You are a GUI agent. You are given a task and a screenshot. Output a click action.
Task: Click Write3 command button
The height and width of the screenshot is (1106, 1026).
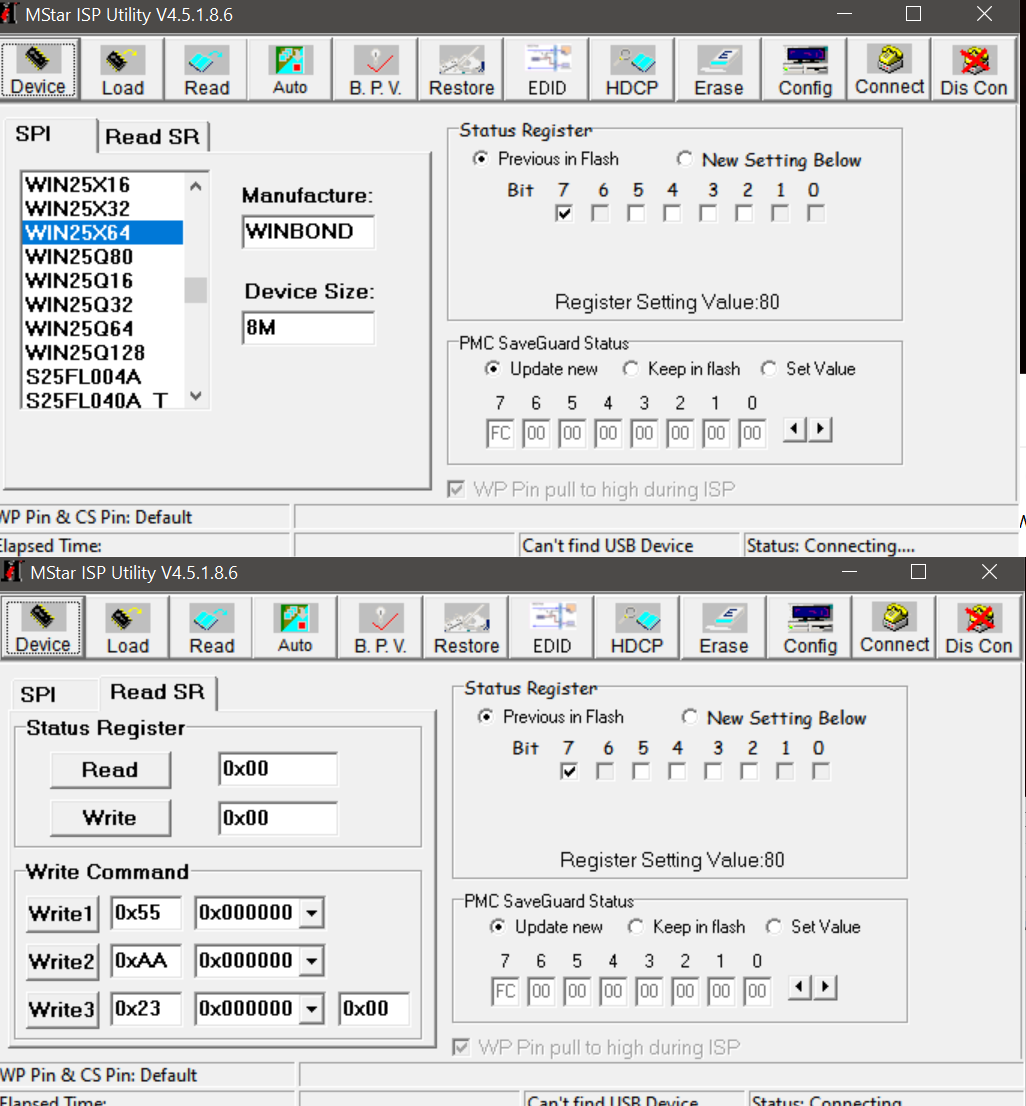(x=62, y=1009)
